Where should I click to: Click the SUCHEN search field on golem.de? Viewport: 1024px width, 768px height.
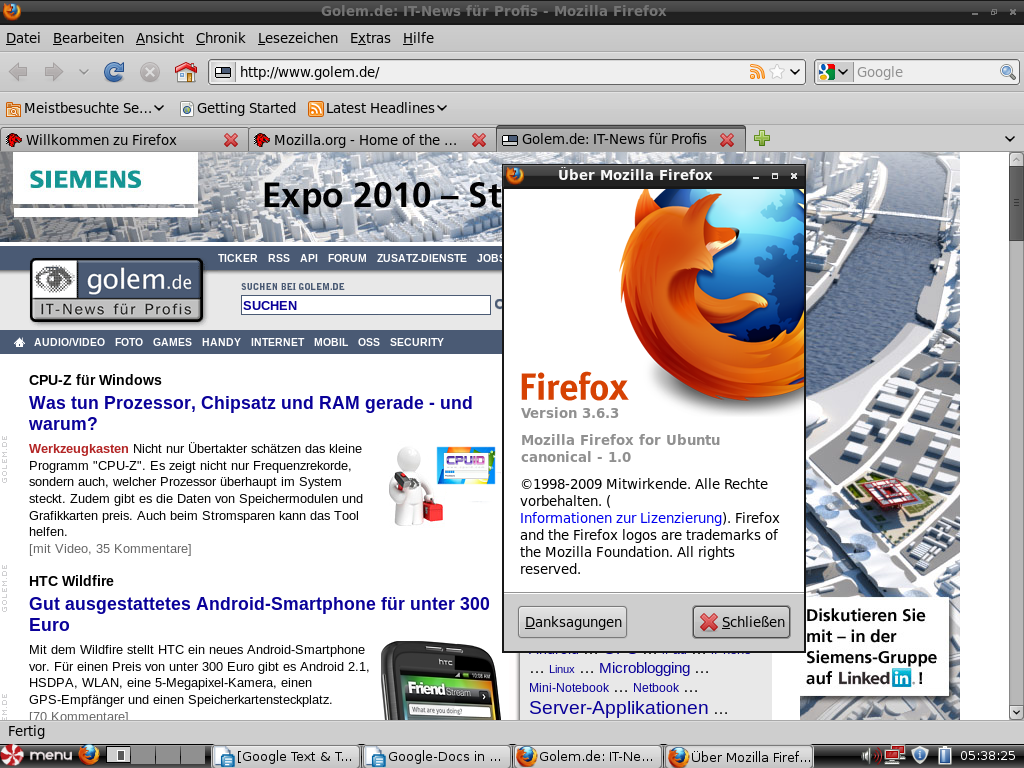(365, 305)
